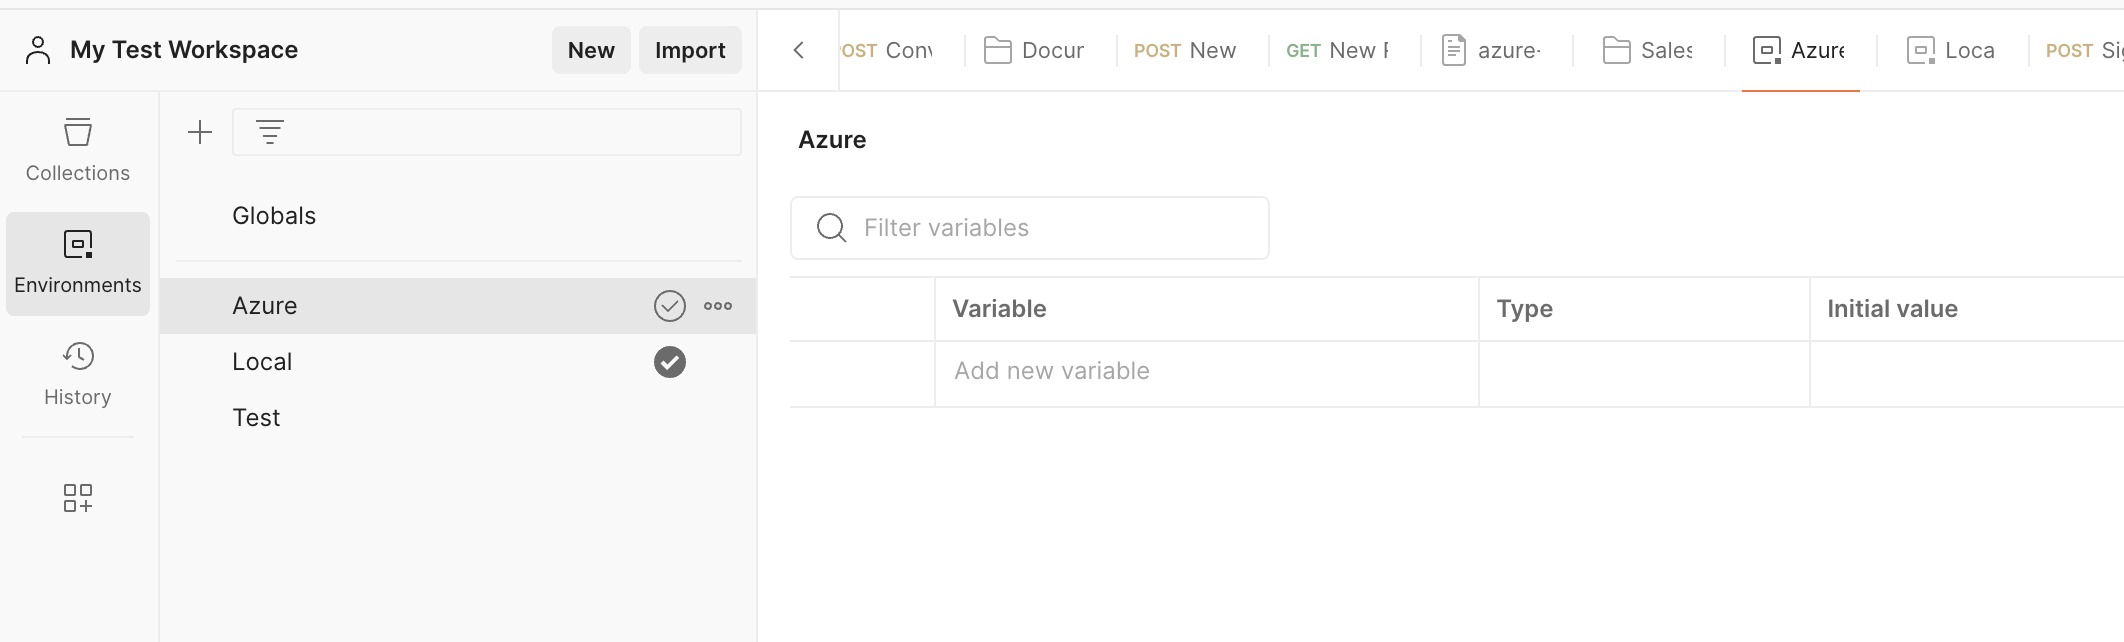Click the user avatar workspace icon
The width and height of the screenshot is (2124, 642).
[x=38, y=50]
